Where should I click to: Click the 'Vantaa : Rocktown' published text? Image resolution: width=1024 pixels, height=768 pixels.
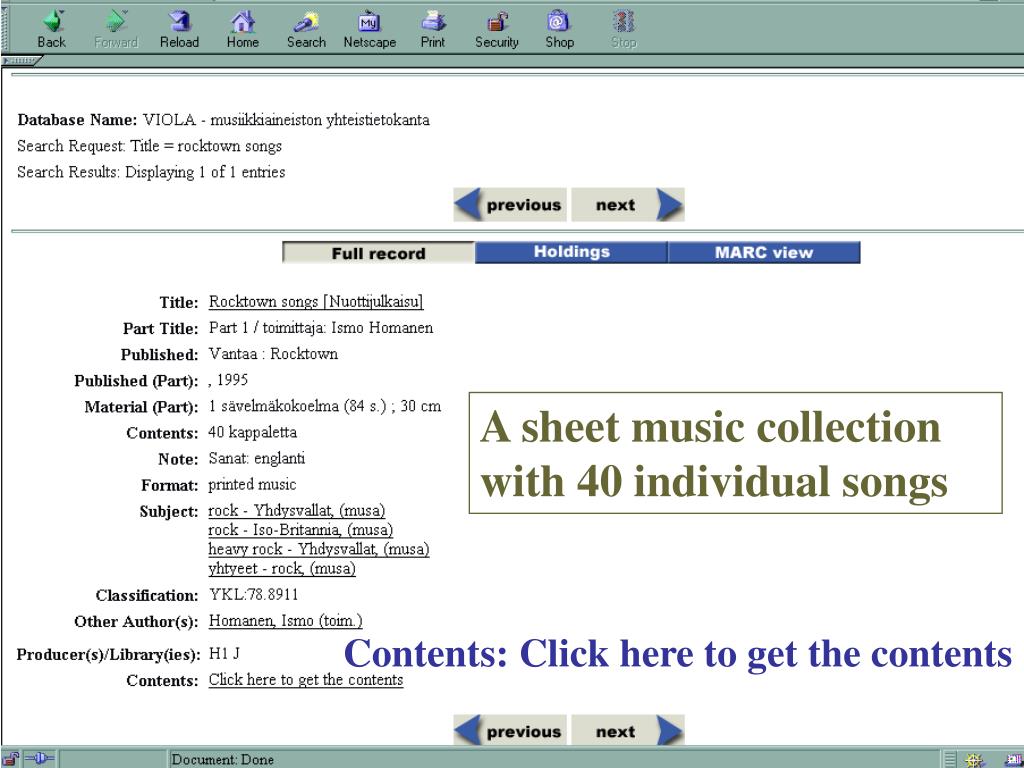[x=273, y=354]
